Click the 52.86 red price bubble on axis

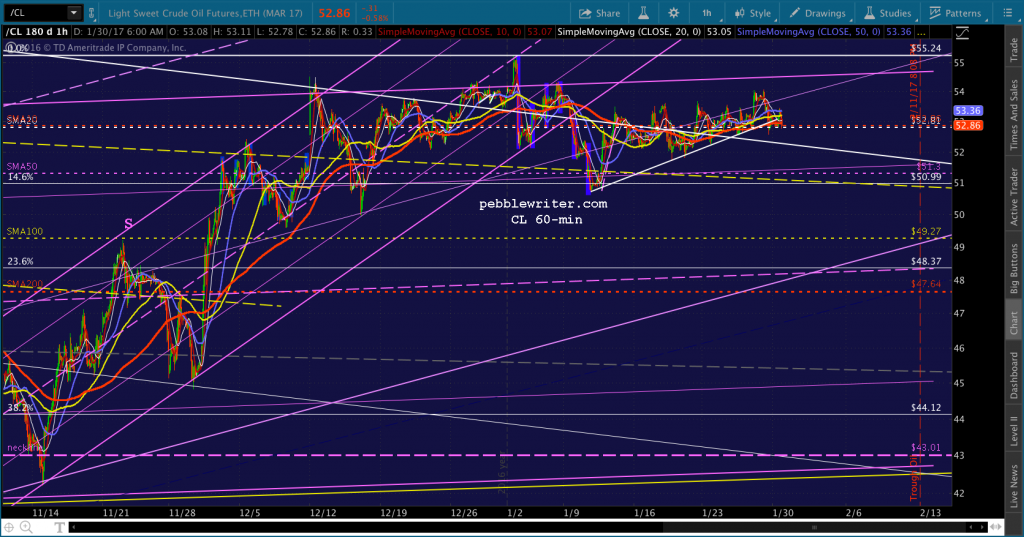pyautogui.click(x=968, y=125)
